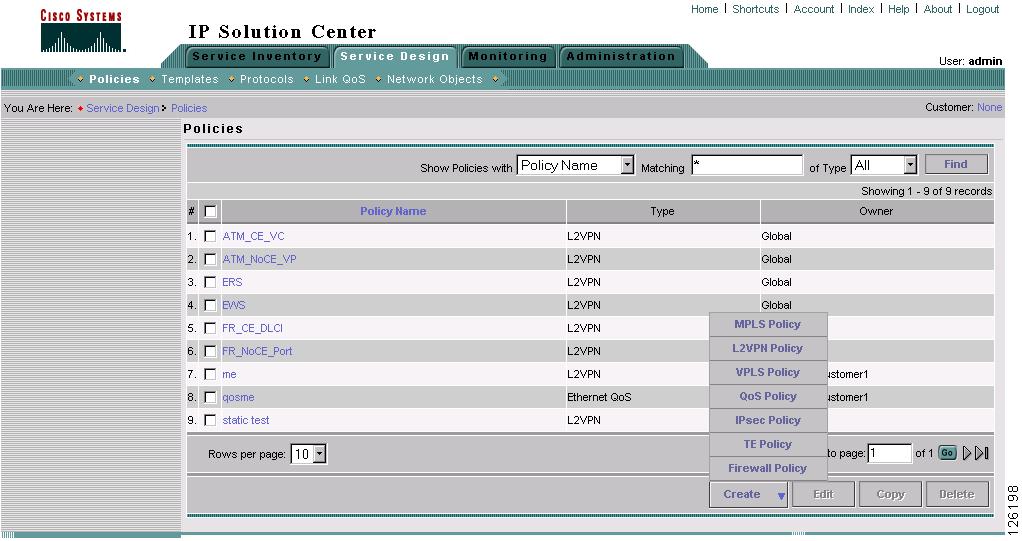Click Policies breadcrumb link
The image size is (1022, 541).
[x=189, y=108]
